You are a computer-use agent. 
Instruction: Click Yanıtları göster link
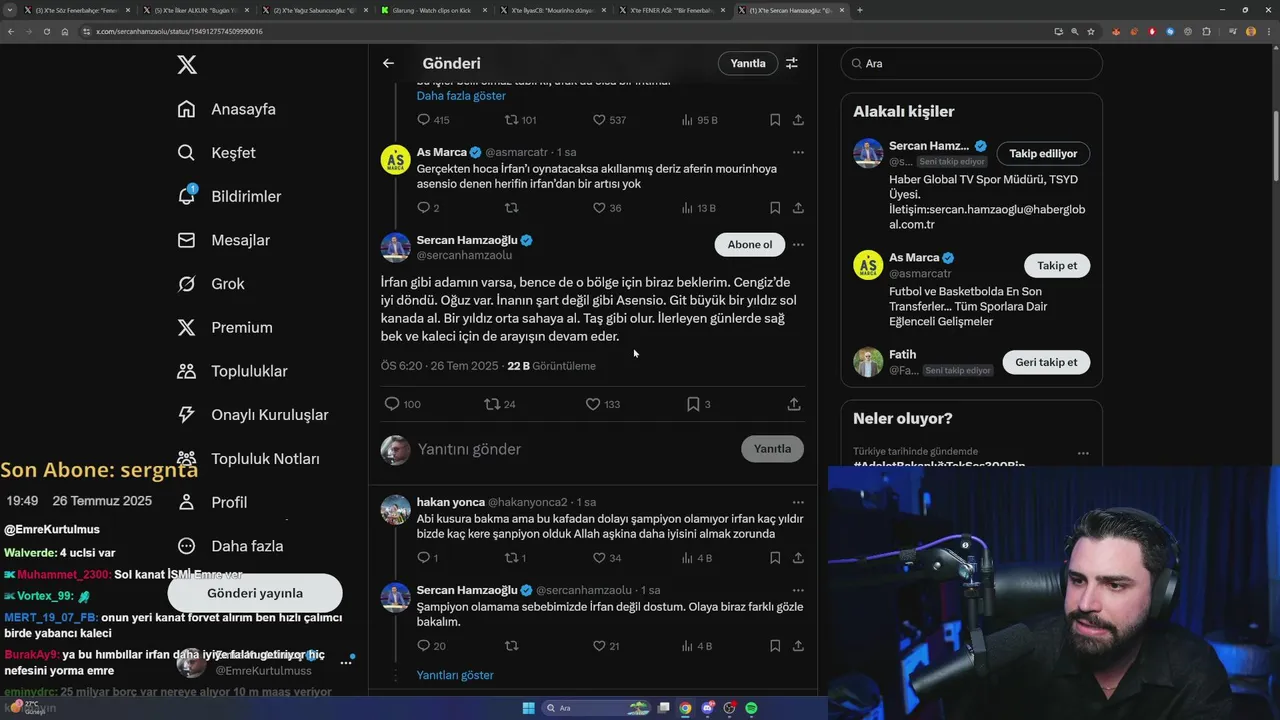[455, 675]
